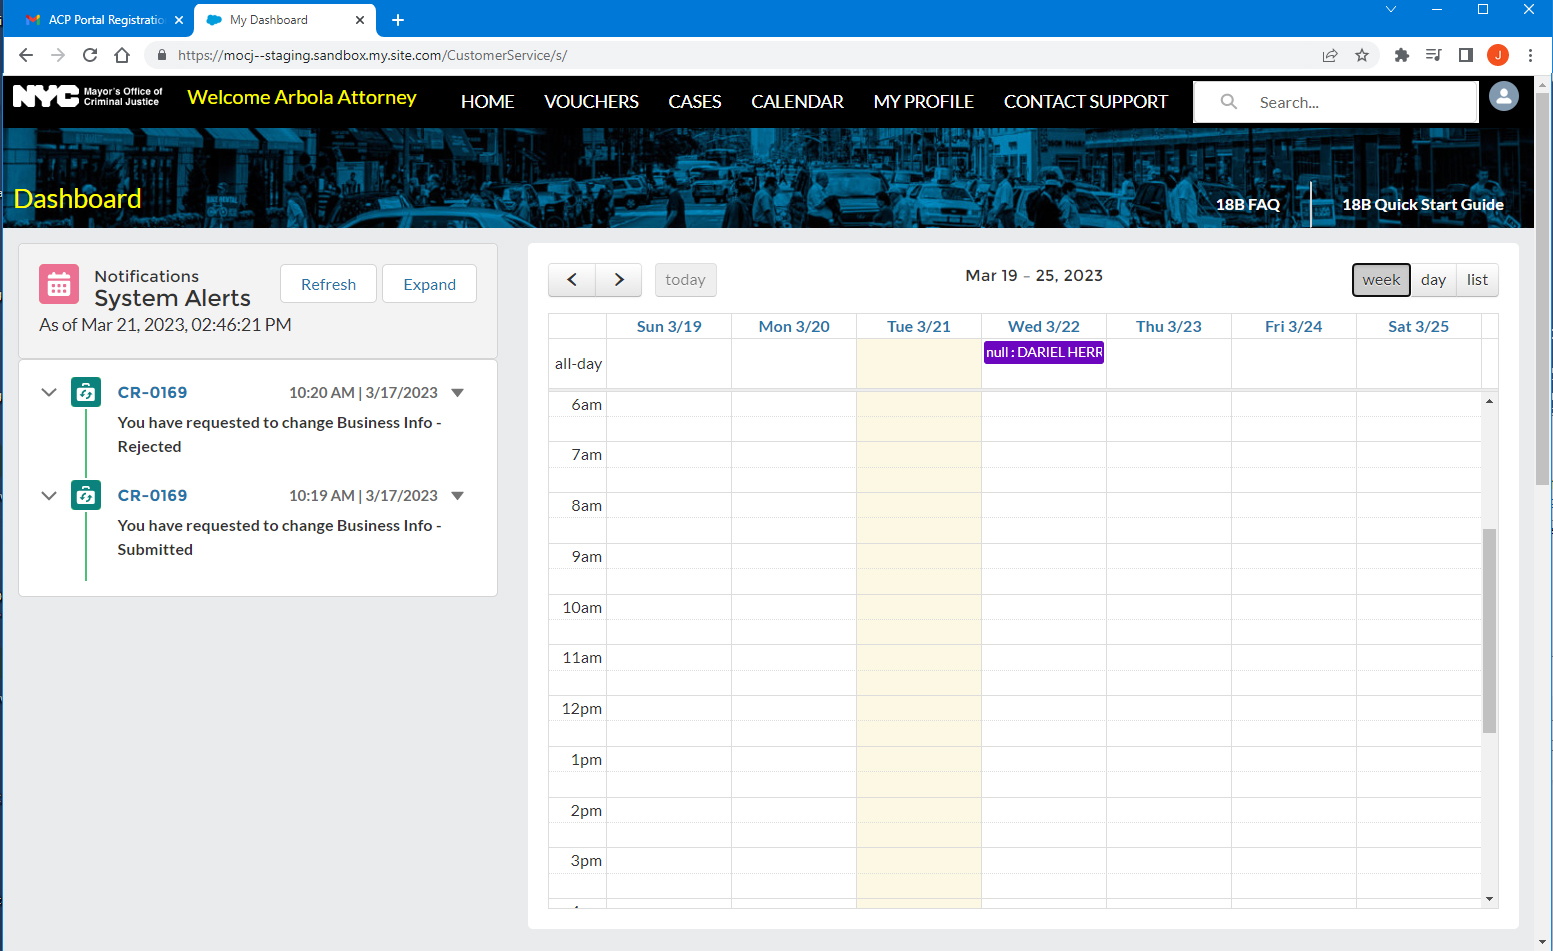Open the browser extensions puzzle icon
Screen dimensions: 1553x951
[1401, 55]
